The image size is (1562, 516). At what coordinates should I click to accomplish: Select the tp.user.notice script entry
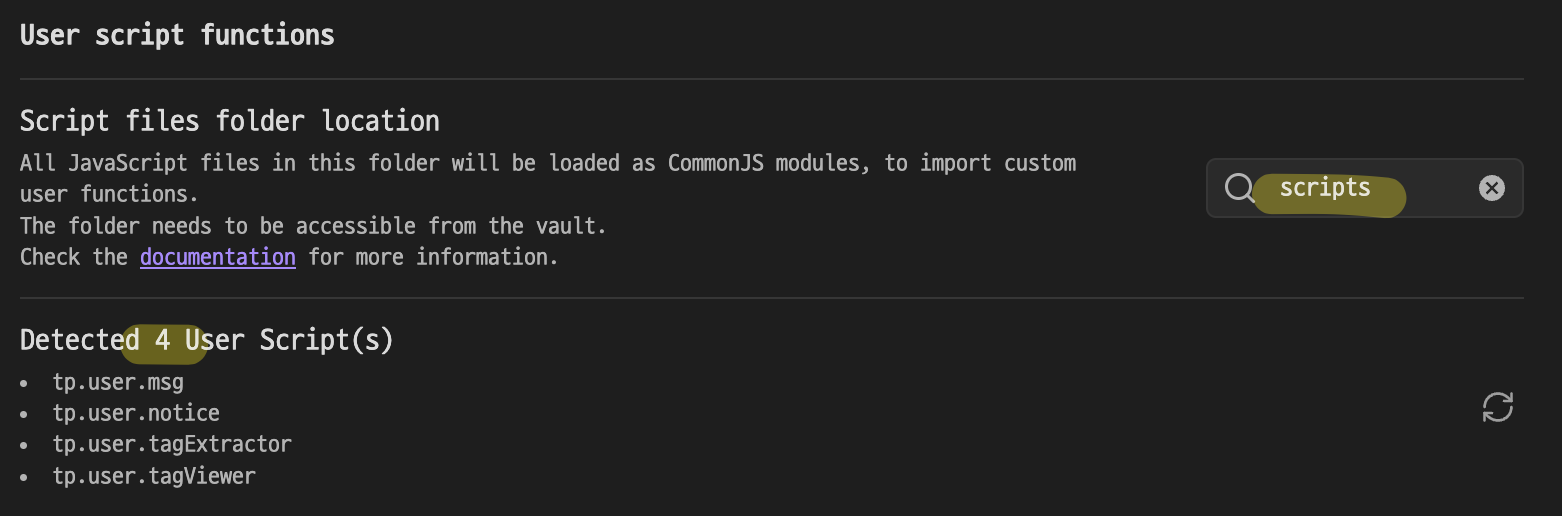pos(136,413)
